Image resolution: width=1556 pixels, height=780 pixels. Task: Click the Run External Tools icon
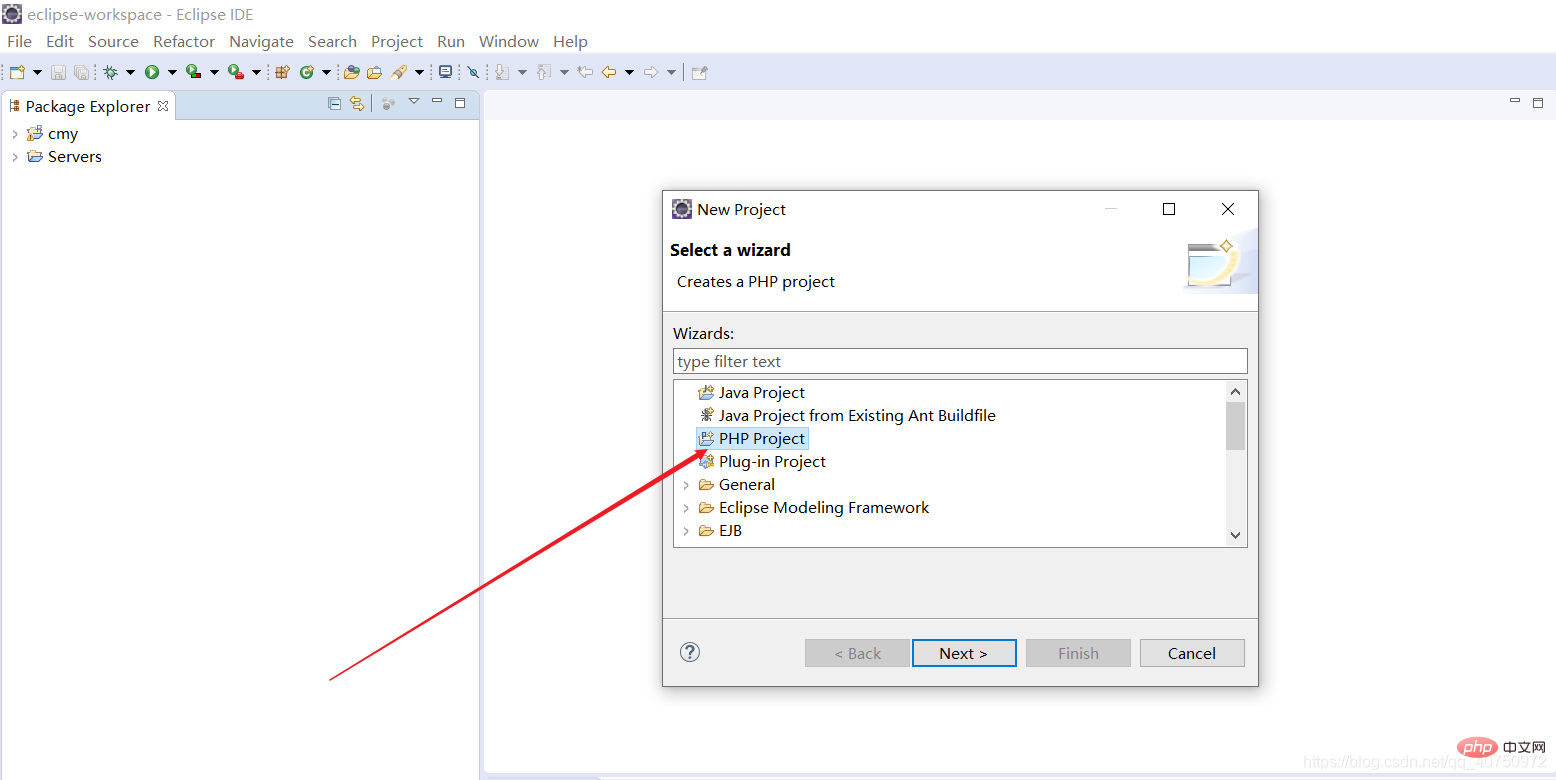pos(236,72)
